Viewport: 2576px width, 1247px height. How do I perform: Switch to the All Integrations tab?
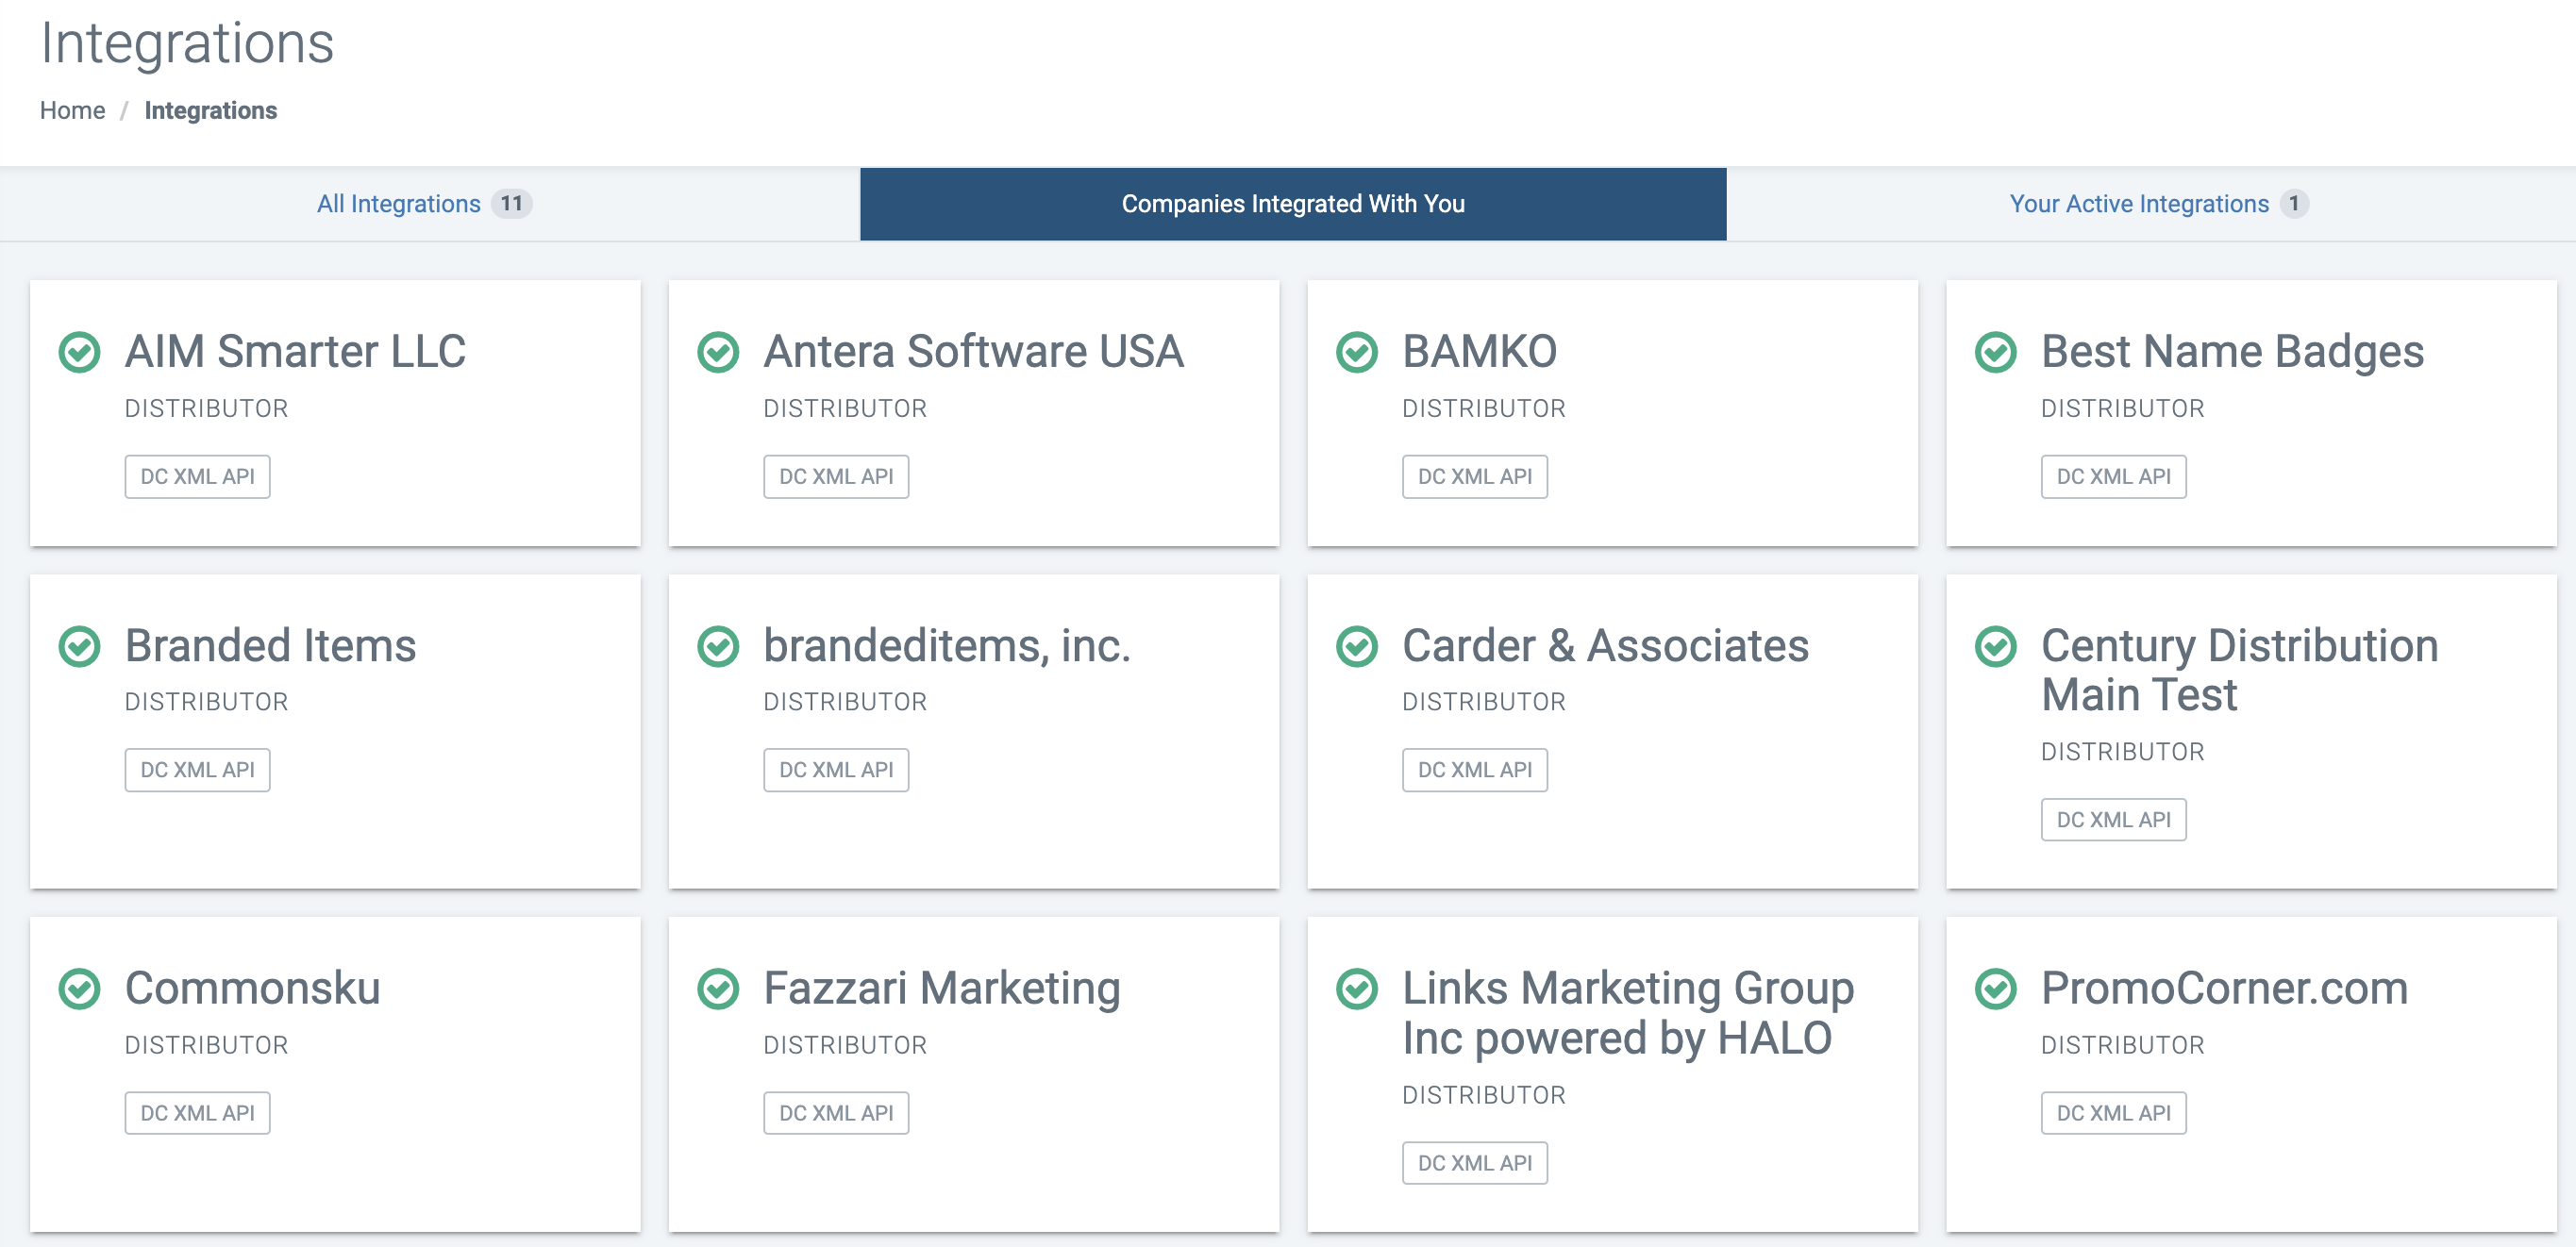pyautogui.click(x=424, y=204)
